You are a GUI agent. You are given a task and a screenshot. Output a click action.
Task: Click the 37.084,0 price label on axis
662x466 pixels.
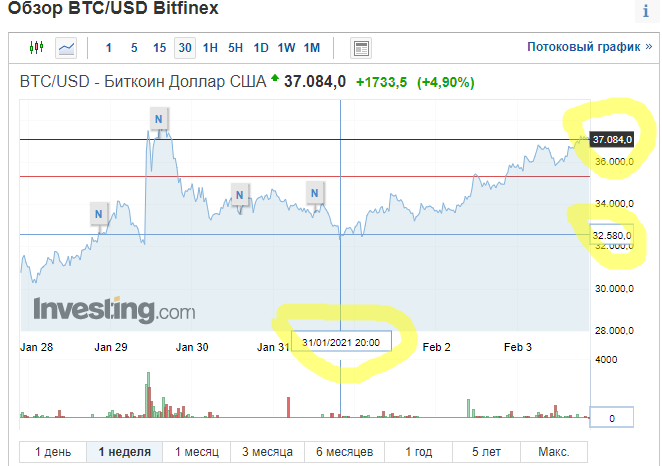tap(613, 140)
